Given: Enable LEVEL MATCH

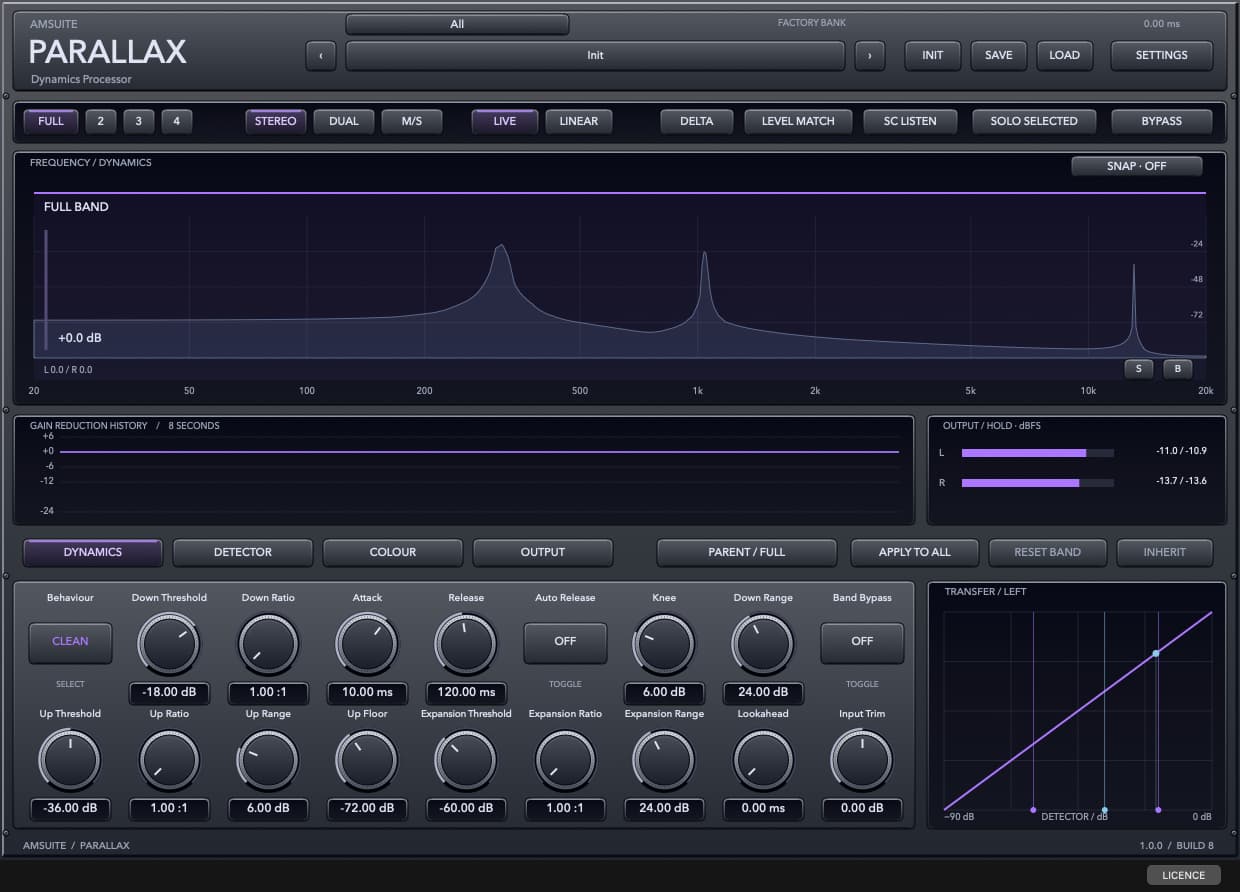Looking at the screenshot, I should (798, 121).
